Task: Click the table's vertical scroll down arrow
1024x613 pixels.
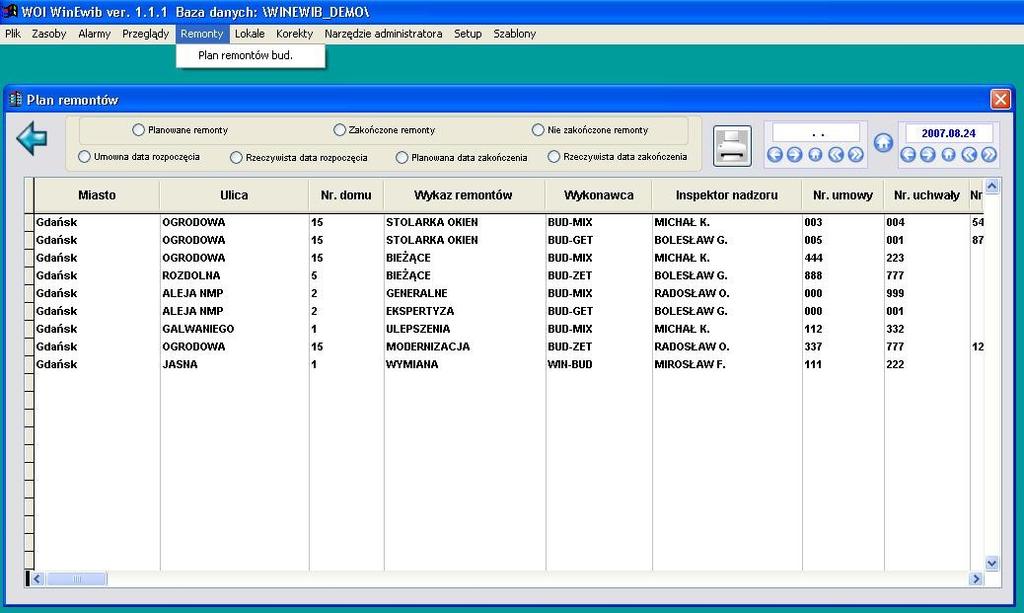Action: pos(991,563)
